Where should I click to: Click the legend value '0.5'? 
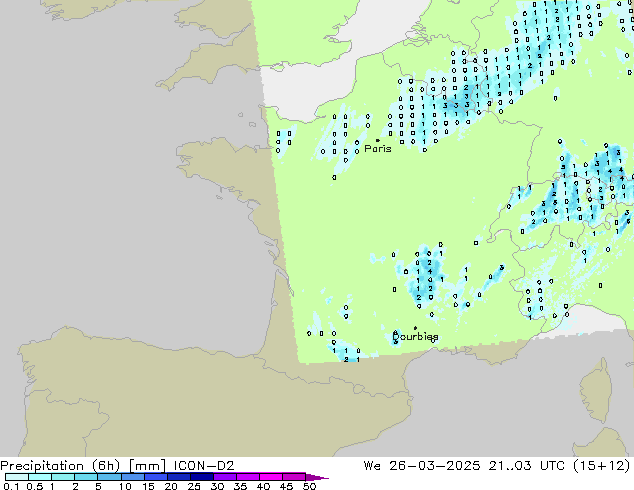coord(34,486)
